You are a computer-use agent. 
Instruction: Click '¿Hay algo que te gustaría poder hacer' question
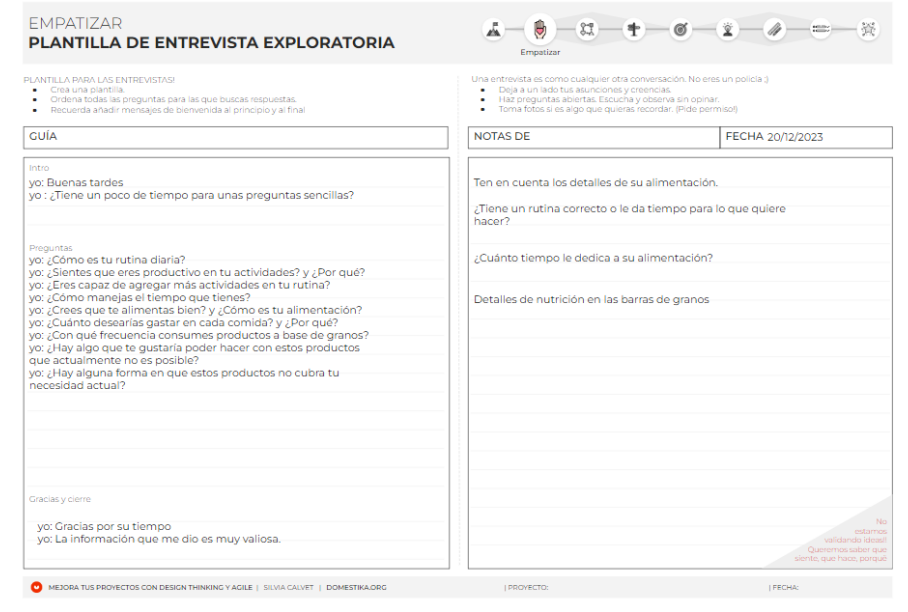(x=194, y=354)
